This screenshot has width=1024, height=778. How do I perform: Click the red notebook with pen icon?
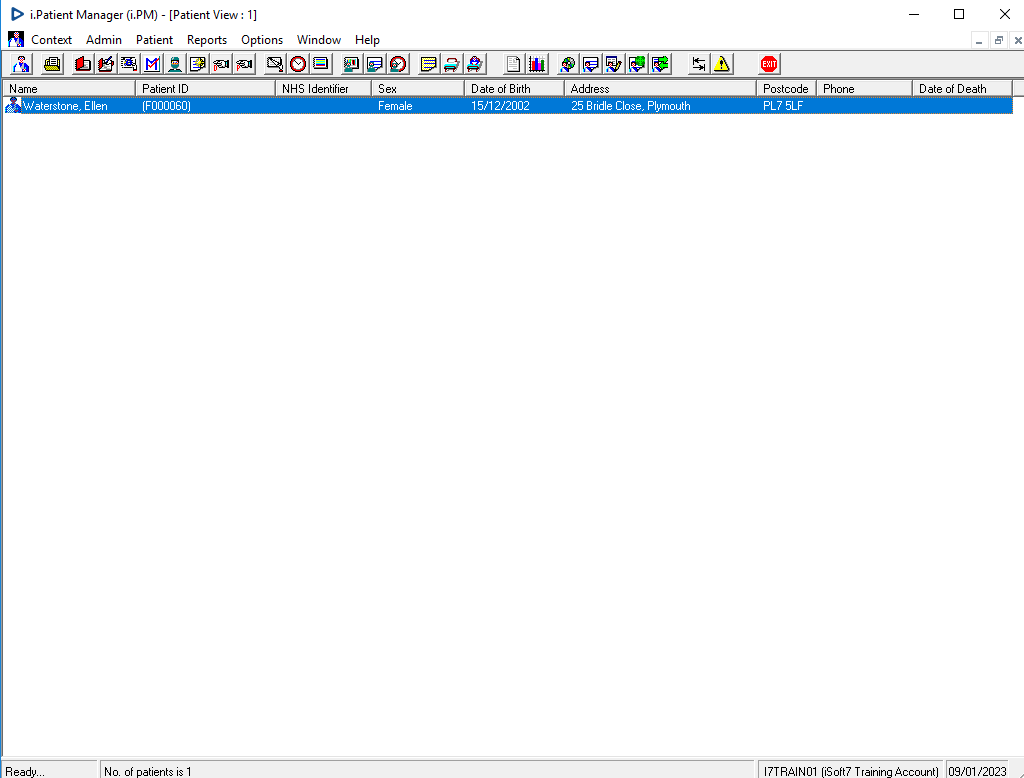click(106, 64)
